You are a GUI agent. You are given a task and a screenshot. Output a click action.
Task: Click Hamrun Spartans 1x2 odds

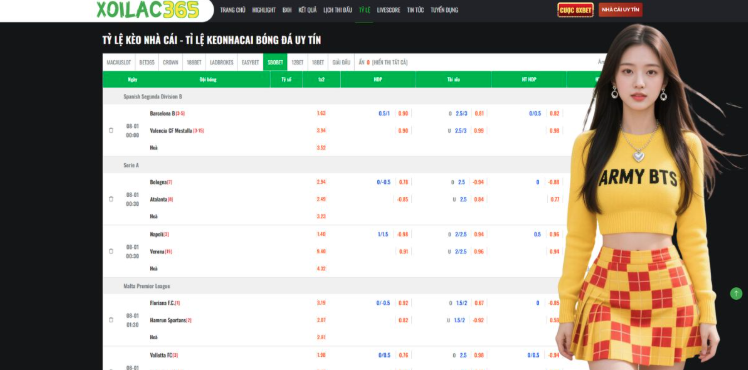(x=321, y=320)
